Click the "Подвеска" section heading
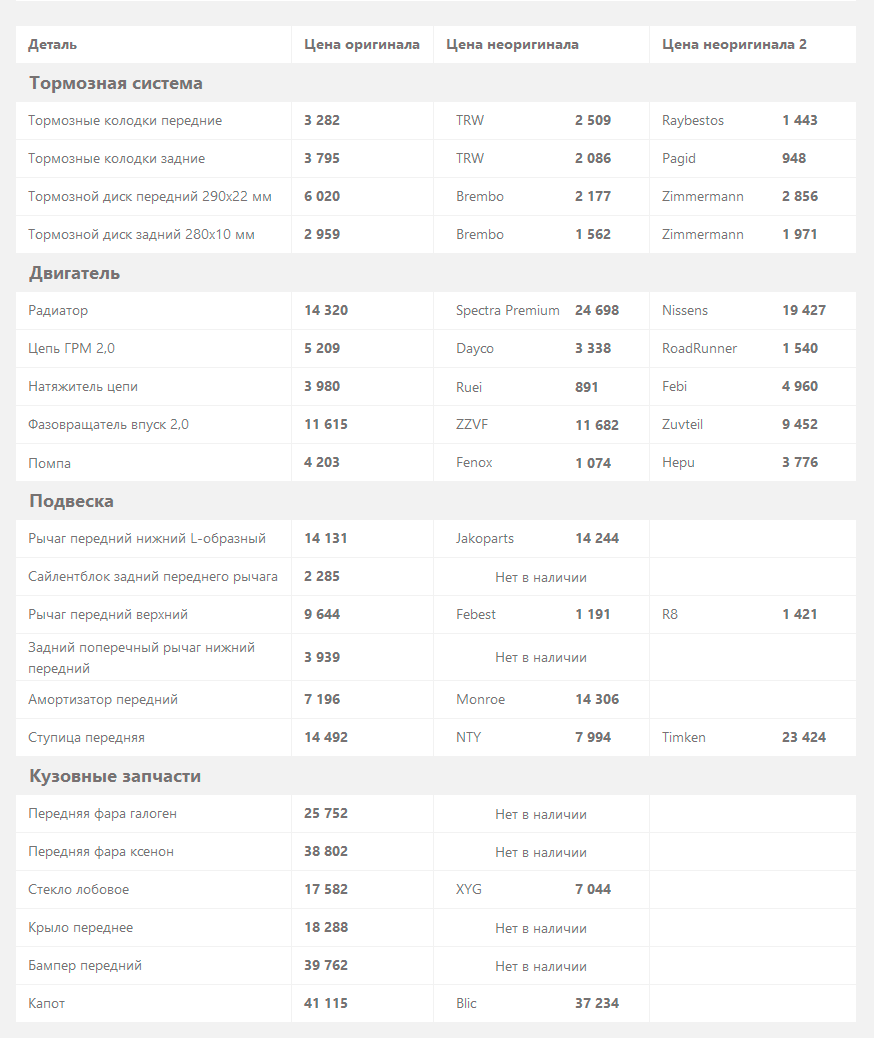Screen dimensions: 874x1038 point(72,501)
